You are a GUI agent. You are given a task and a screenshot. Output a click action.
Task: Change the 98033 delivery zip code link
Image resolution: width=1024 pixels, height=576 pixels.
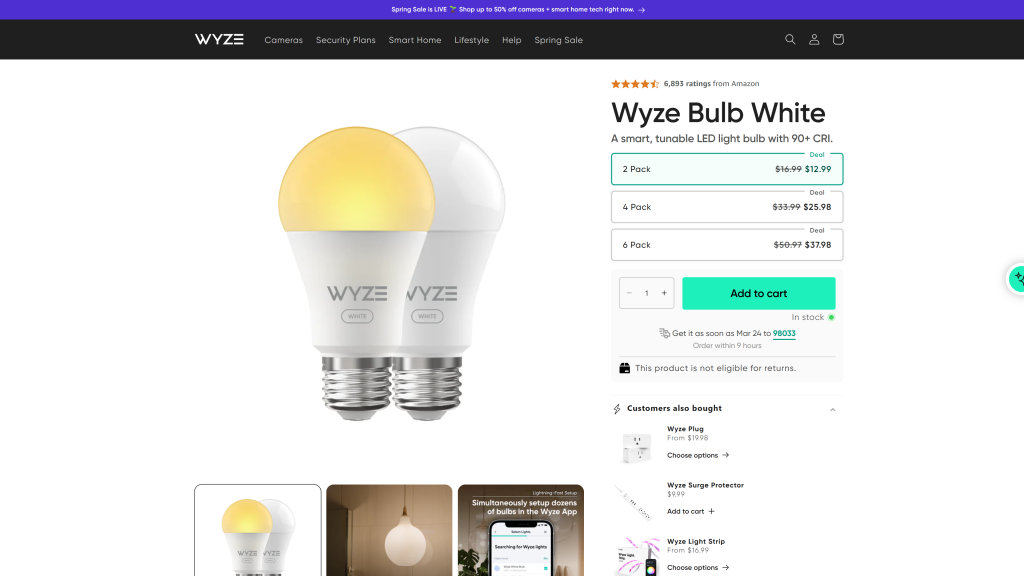click(x=784, y=333)
